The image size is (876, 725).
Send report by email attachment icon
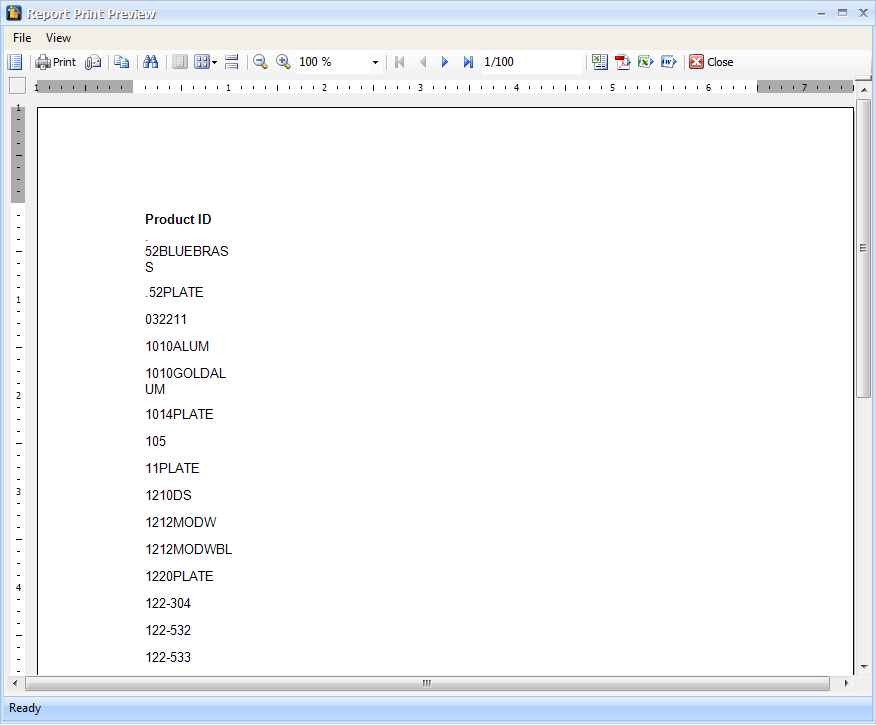[x=93, y=62]
